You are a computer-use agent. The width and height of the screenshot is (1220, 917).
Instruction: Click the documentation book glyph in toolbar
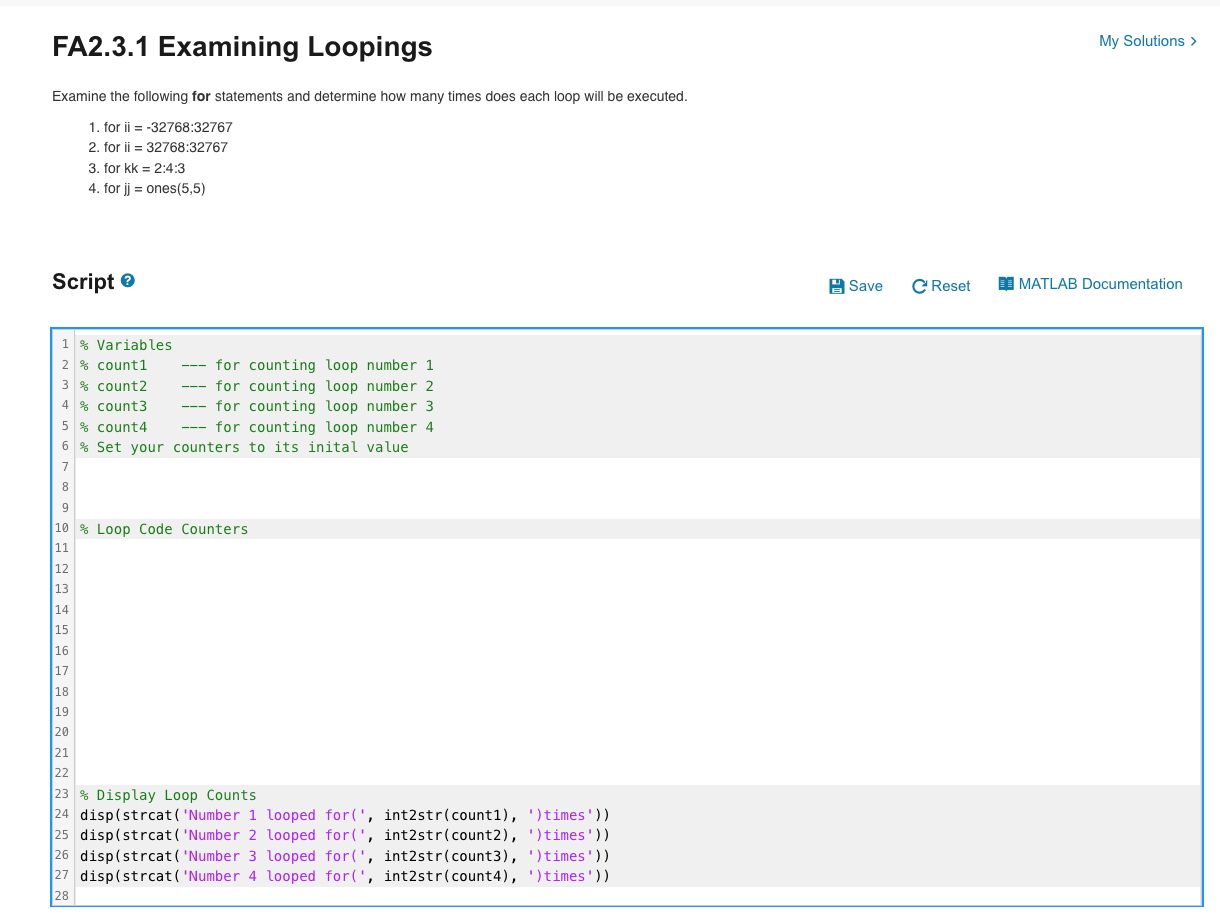1006,284
